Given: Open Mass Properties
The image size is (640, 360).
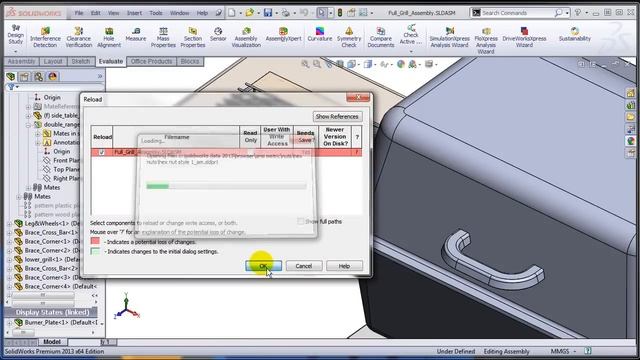Looking at the screenshot, I should click(163, 37).
